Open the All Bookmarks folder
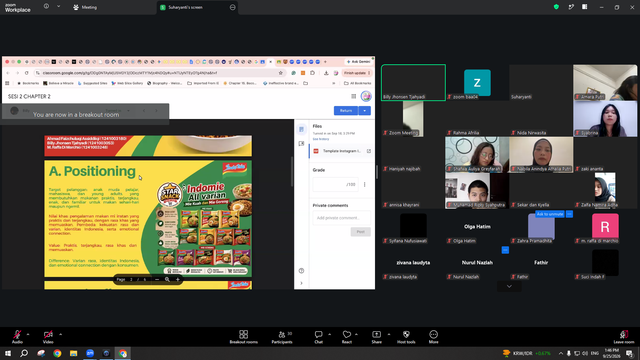Viewport: 640px width, 360px height. coord(357,83)
